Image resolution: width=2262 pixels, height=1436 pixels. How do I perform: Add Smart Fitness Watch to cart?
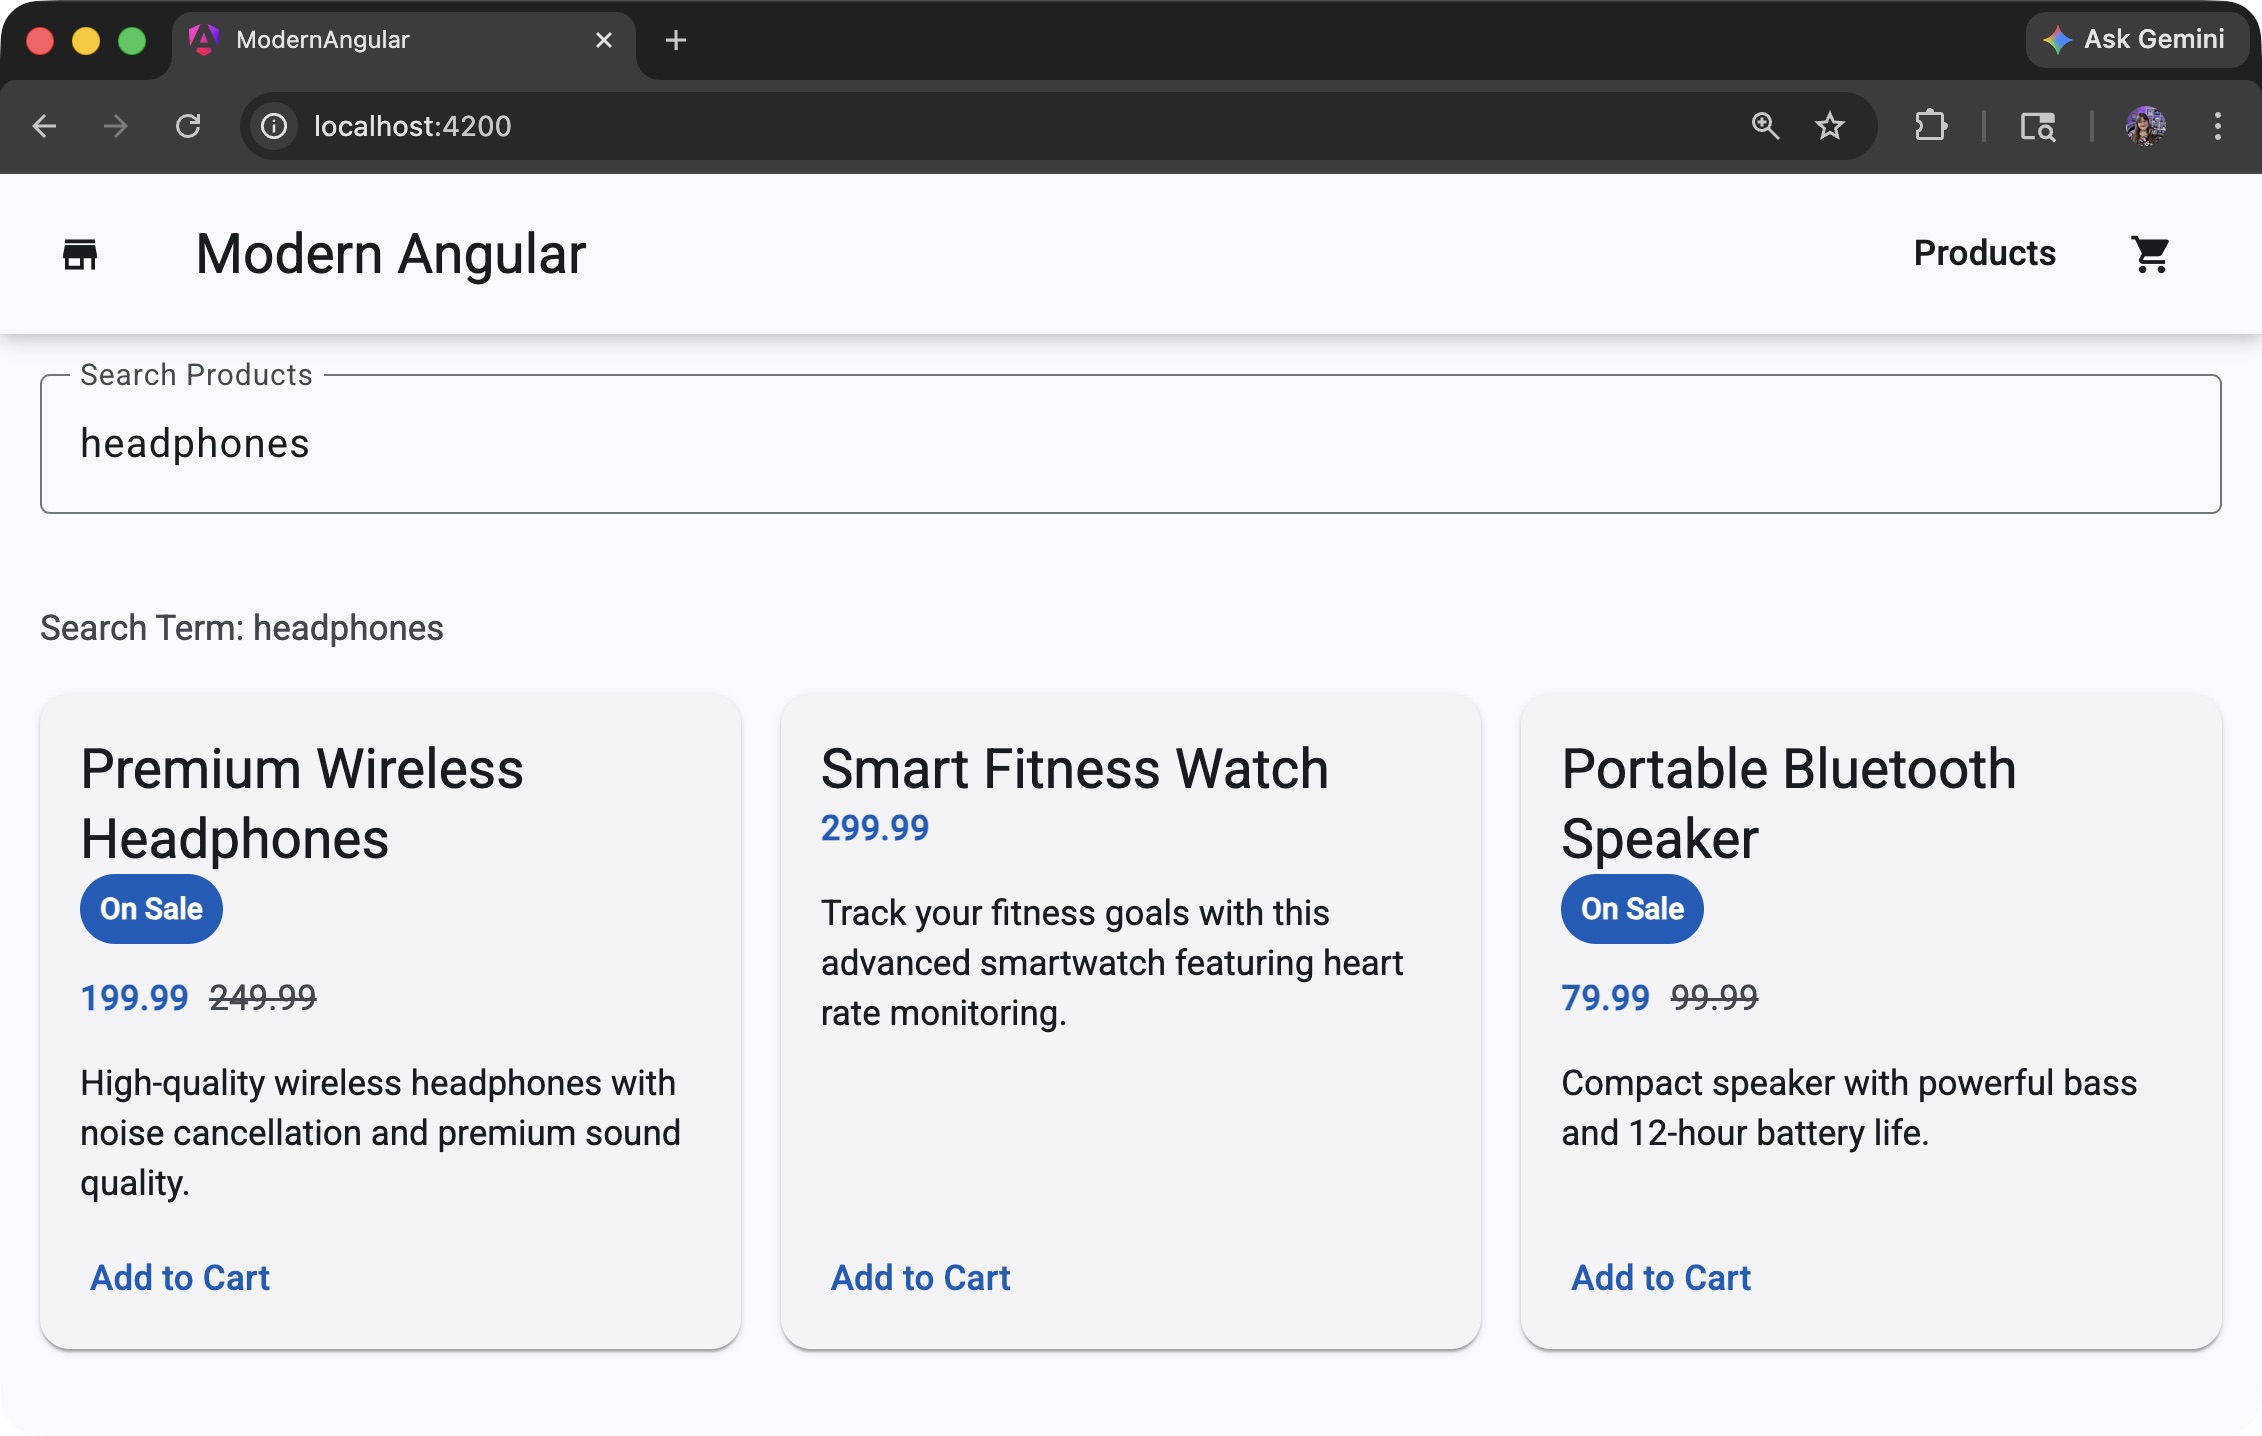920,1277
